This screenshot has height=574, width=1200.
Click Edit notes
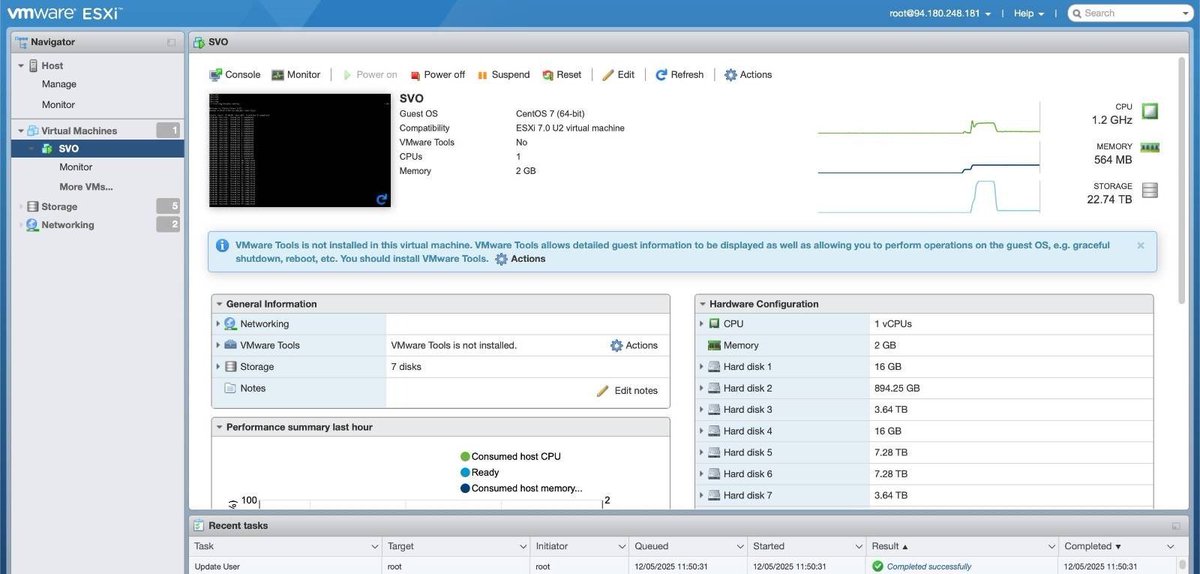tap(627, 391)
